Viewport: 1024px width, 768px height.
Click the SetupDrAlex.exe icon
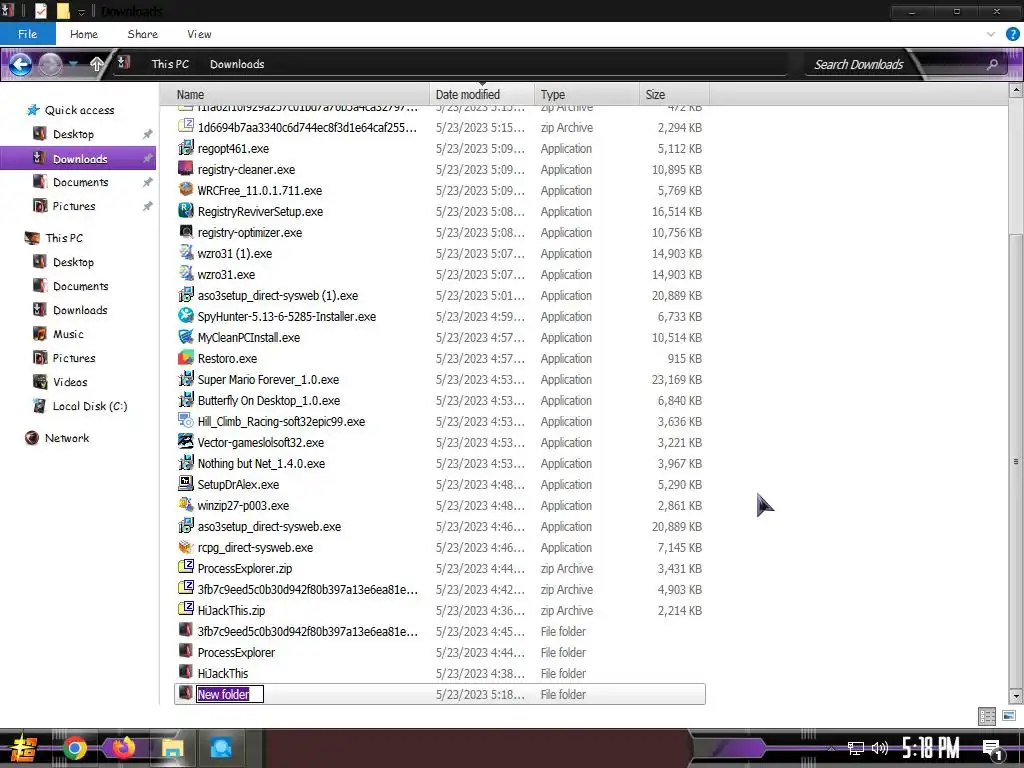point(186,484)
